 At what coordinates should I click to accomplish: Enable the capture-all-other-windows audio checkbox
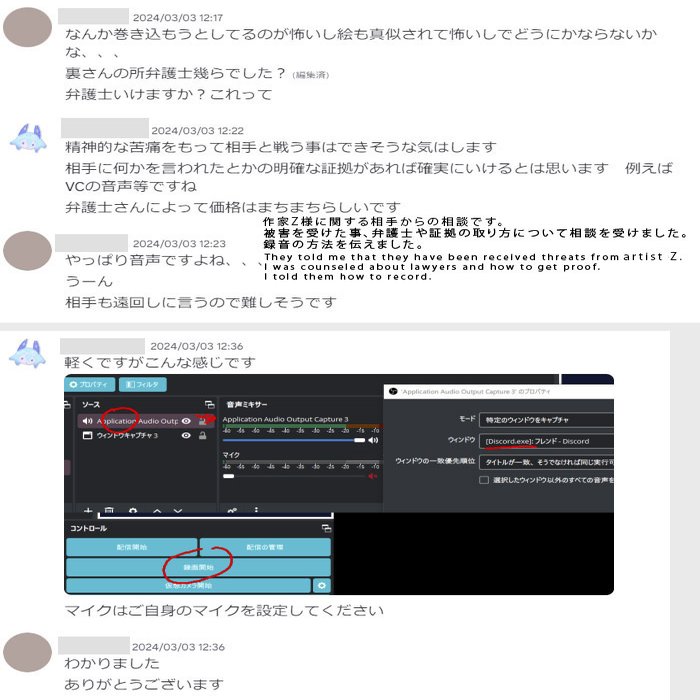484,480
